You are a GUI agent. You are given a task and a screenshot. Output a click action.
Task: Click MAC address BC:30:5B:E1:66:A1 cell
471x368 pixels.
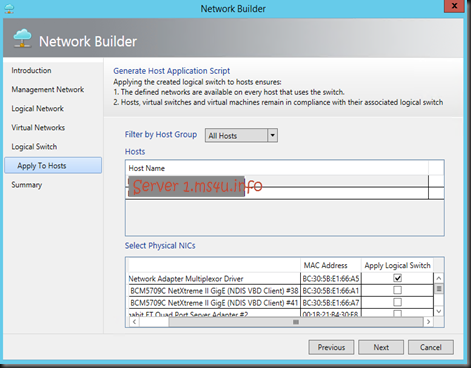point(331,291)
